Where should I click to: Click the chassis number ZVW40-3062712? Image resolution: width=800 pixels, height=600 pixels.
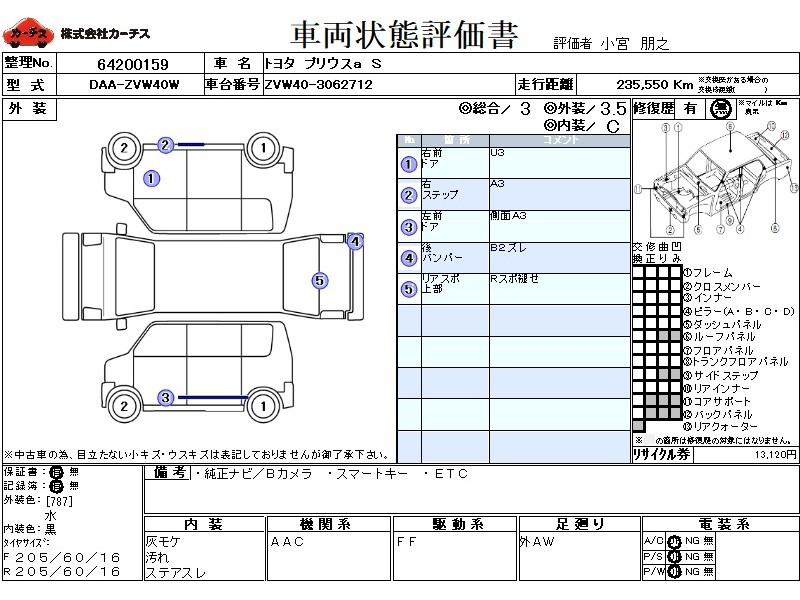[318, 85]
